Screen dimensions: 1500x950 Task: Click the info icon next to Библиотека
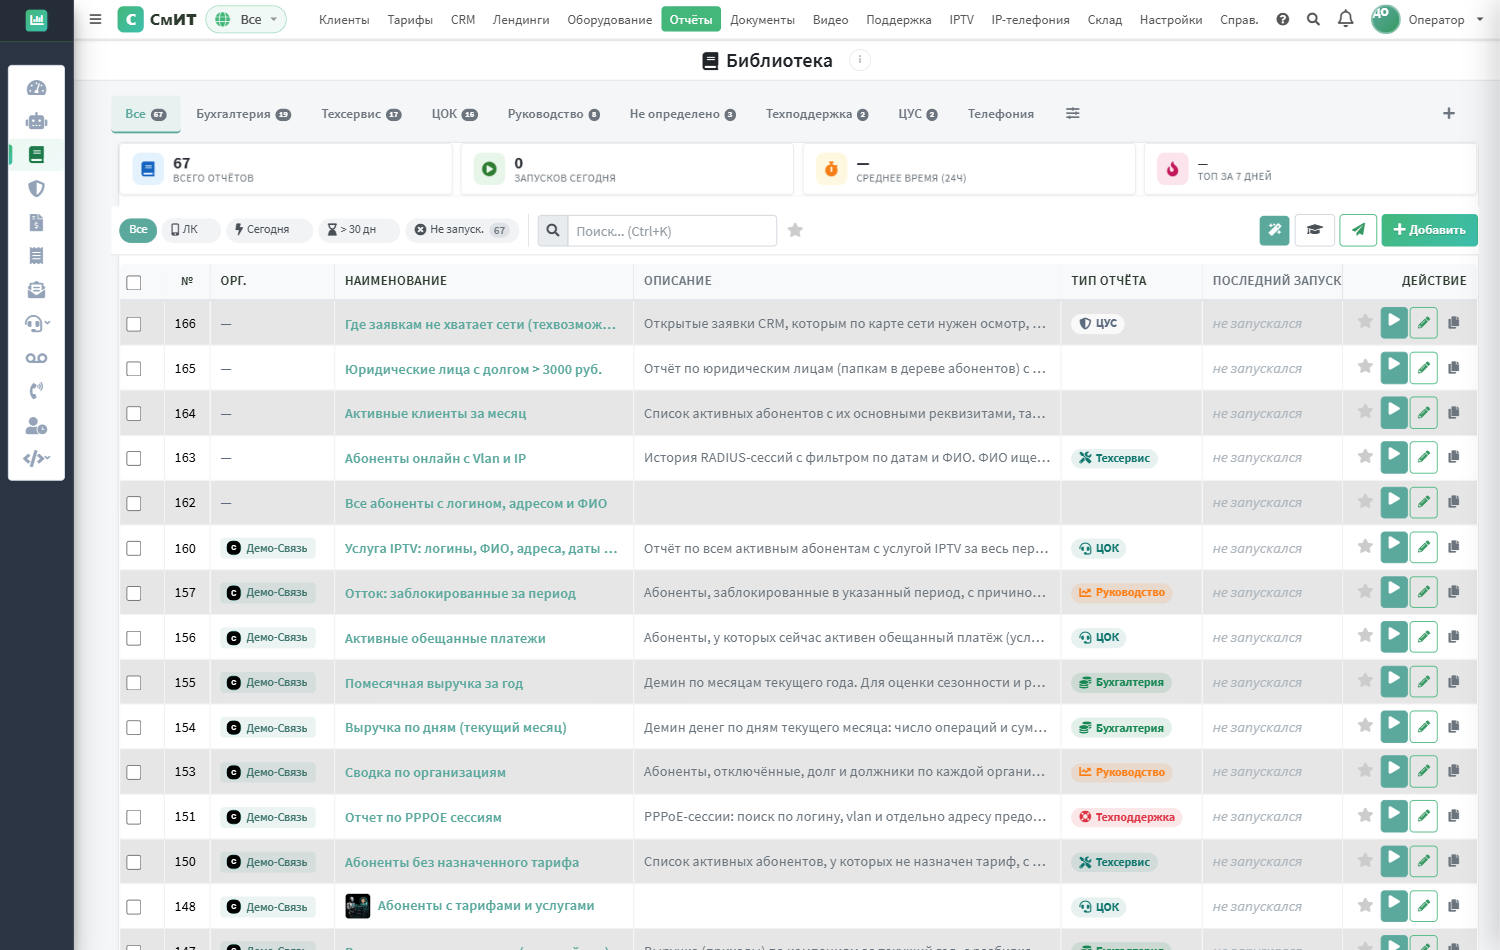tap(859, 60)
